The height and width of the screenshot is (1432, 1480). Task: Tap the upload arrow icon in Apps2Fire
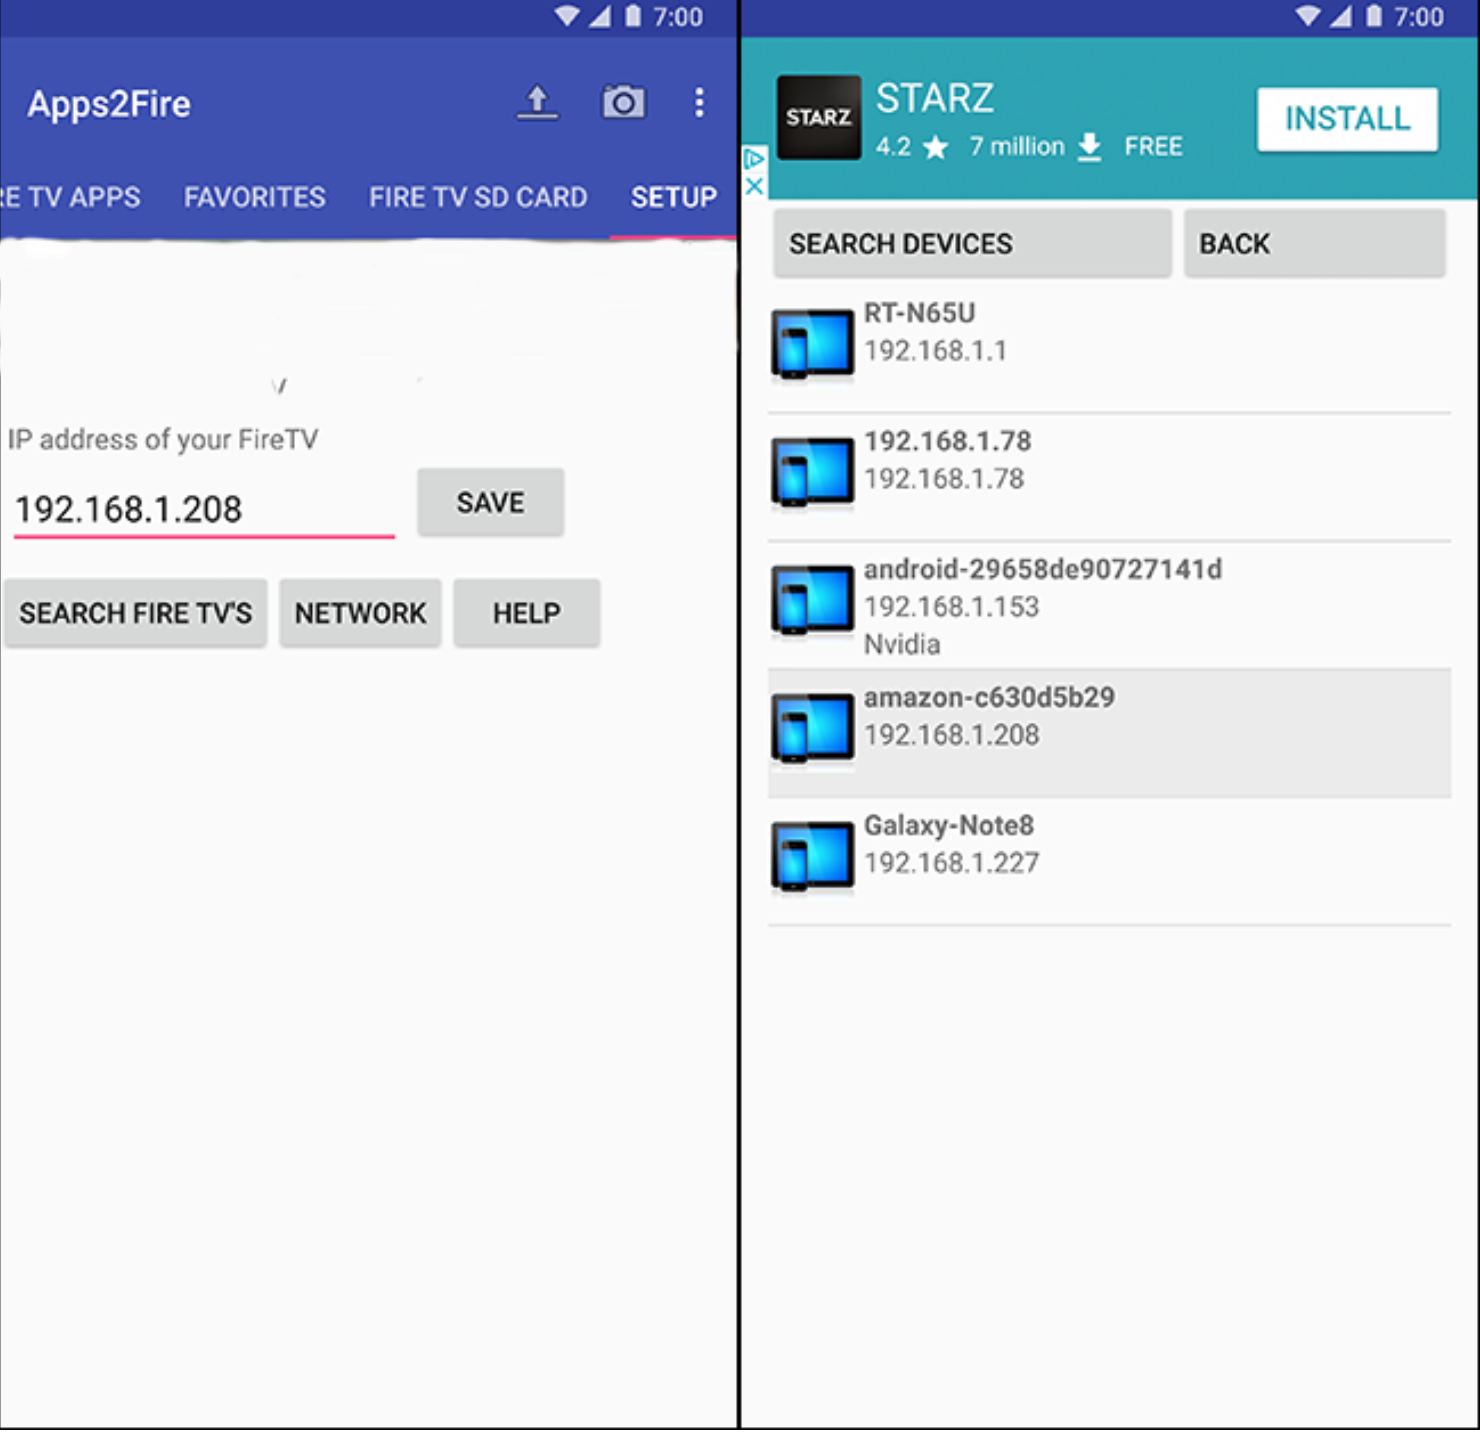(537, 102)
